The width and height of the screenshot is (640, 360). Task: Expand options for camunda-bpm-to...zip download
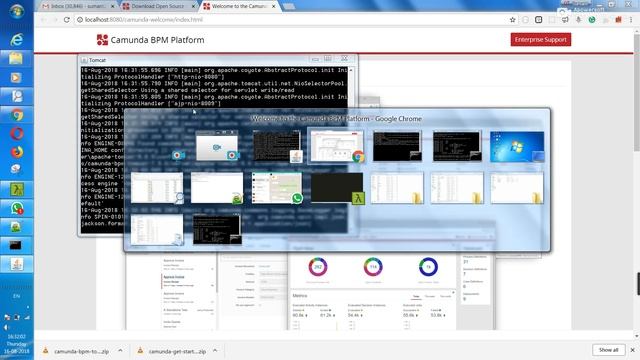[x=120, y=351]
